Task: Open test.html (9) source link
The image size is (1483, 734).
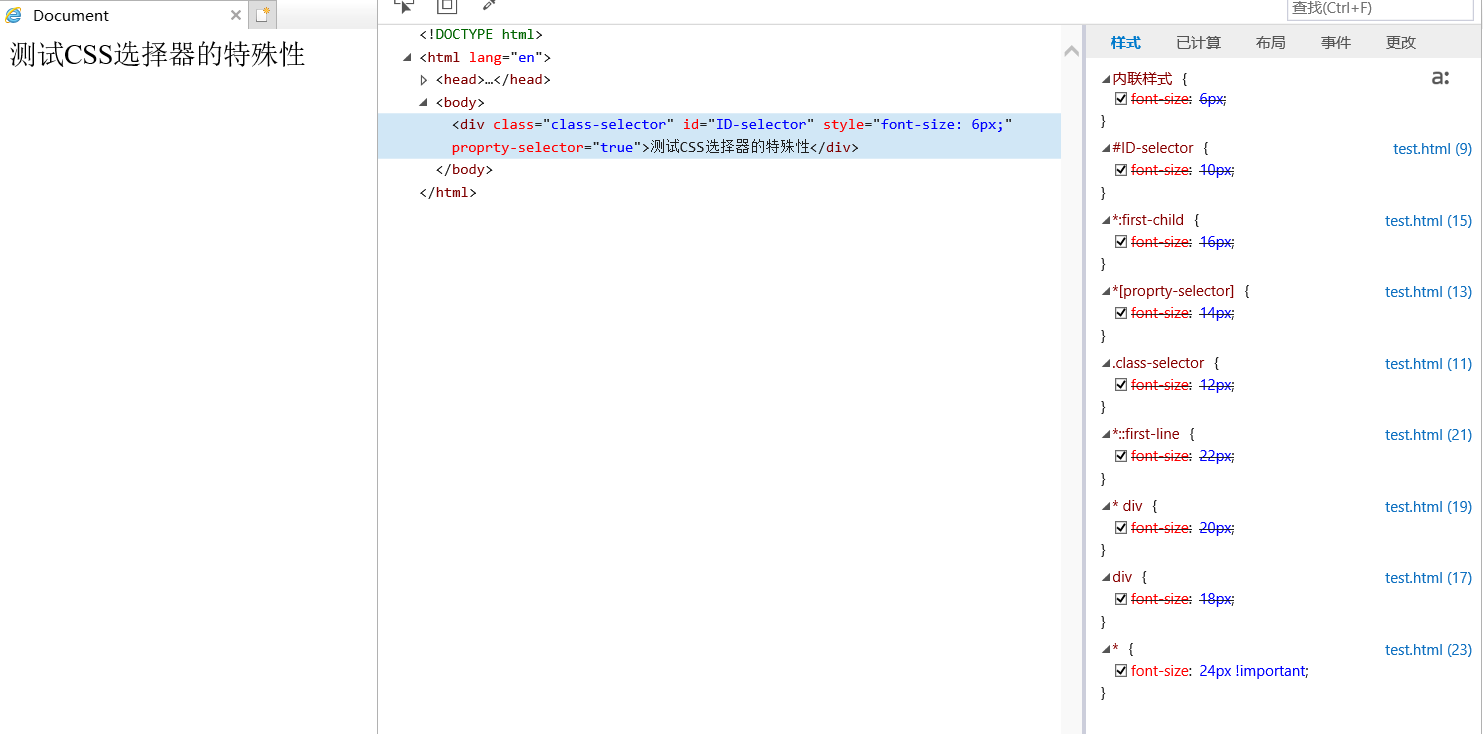Action: (x=1432, y=149)
